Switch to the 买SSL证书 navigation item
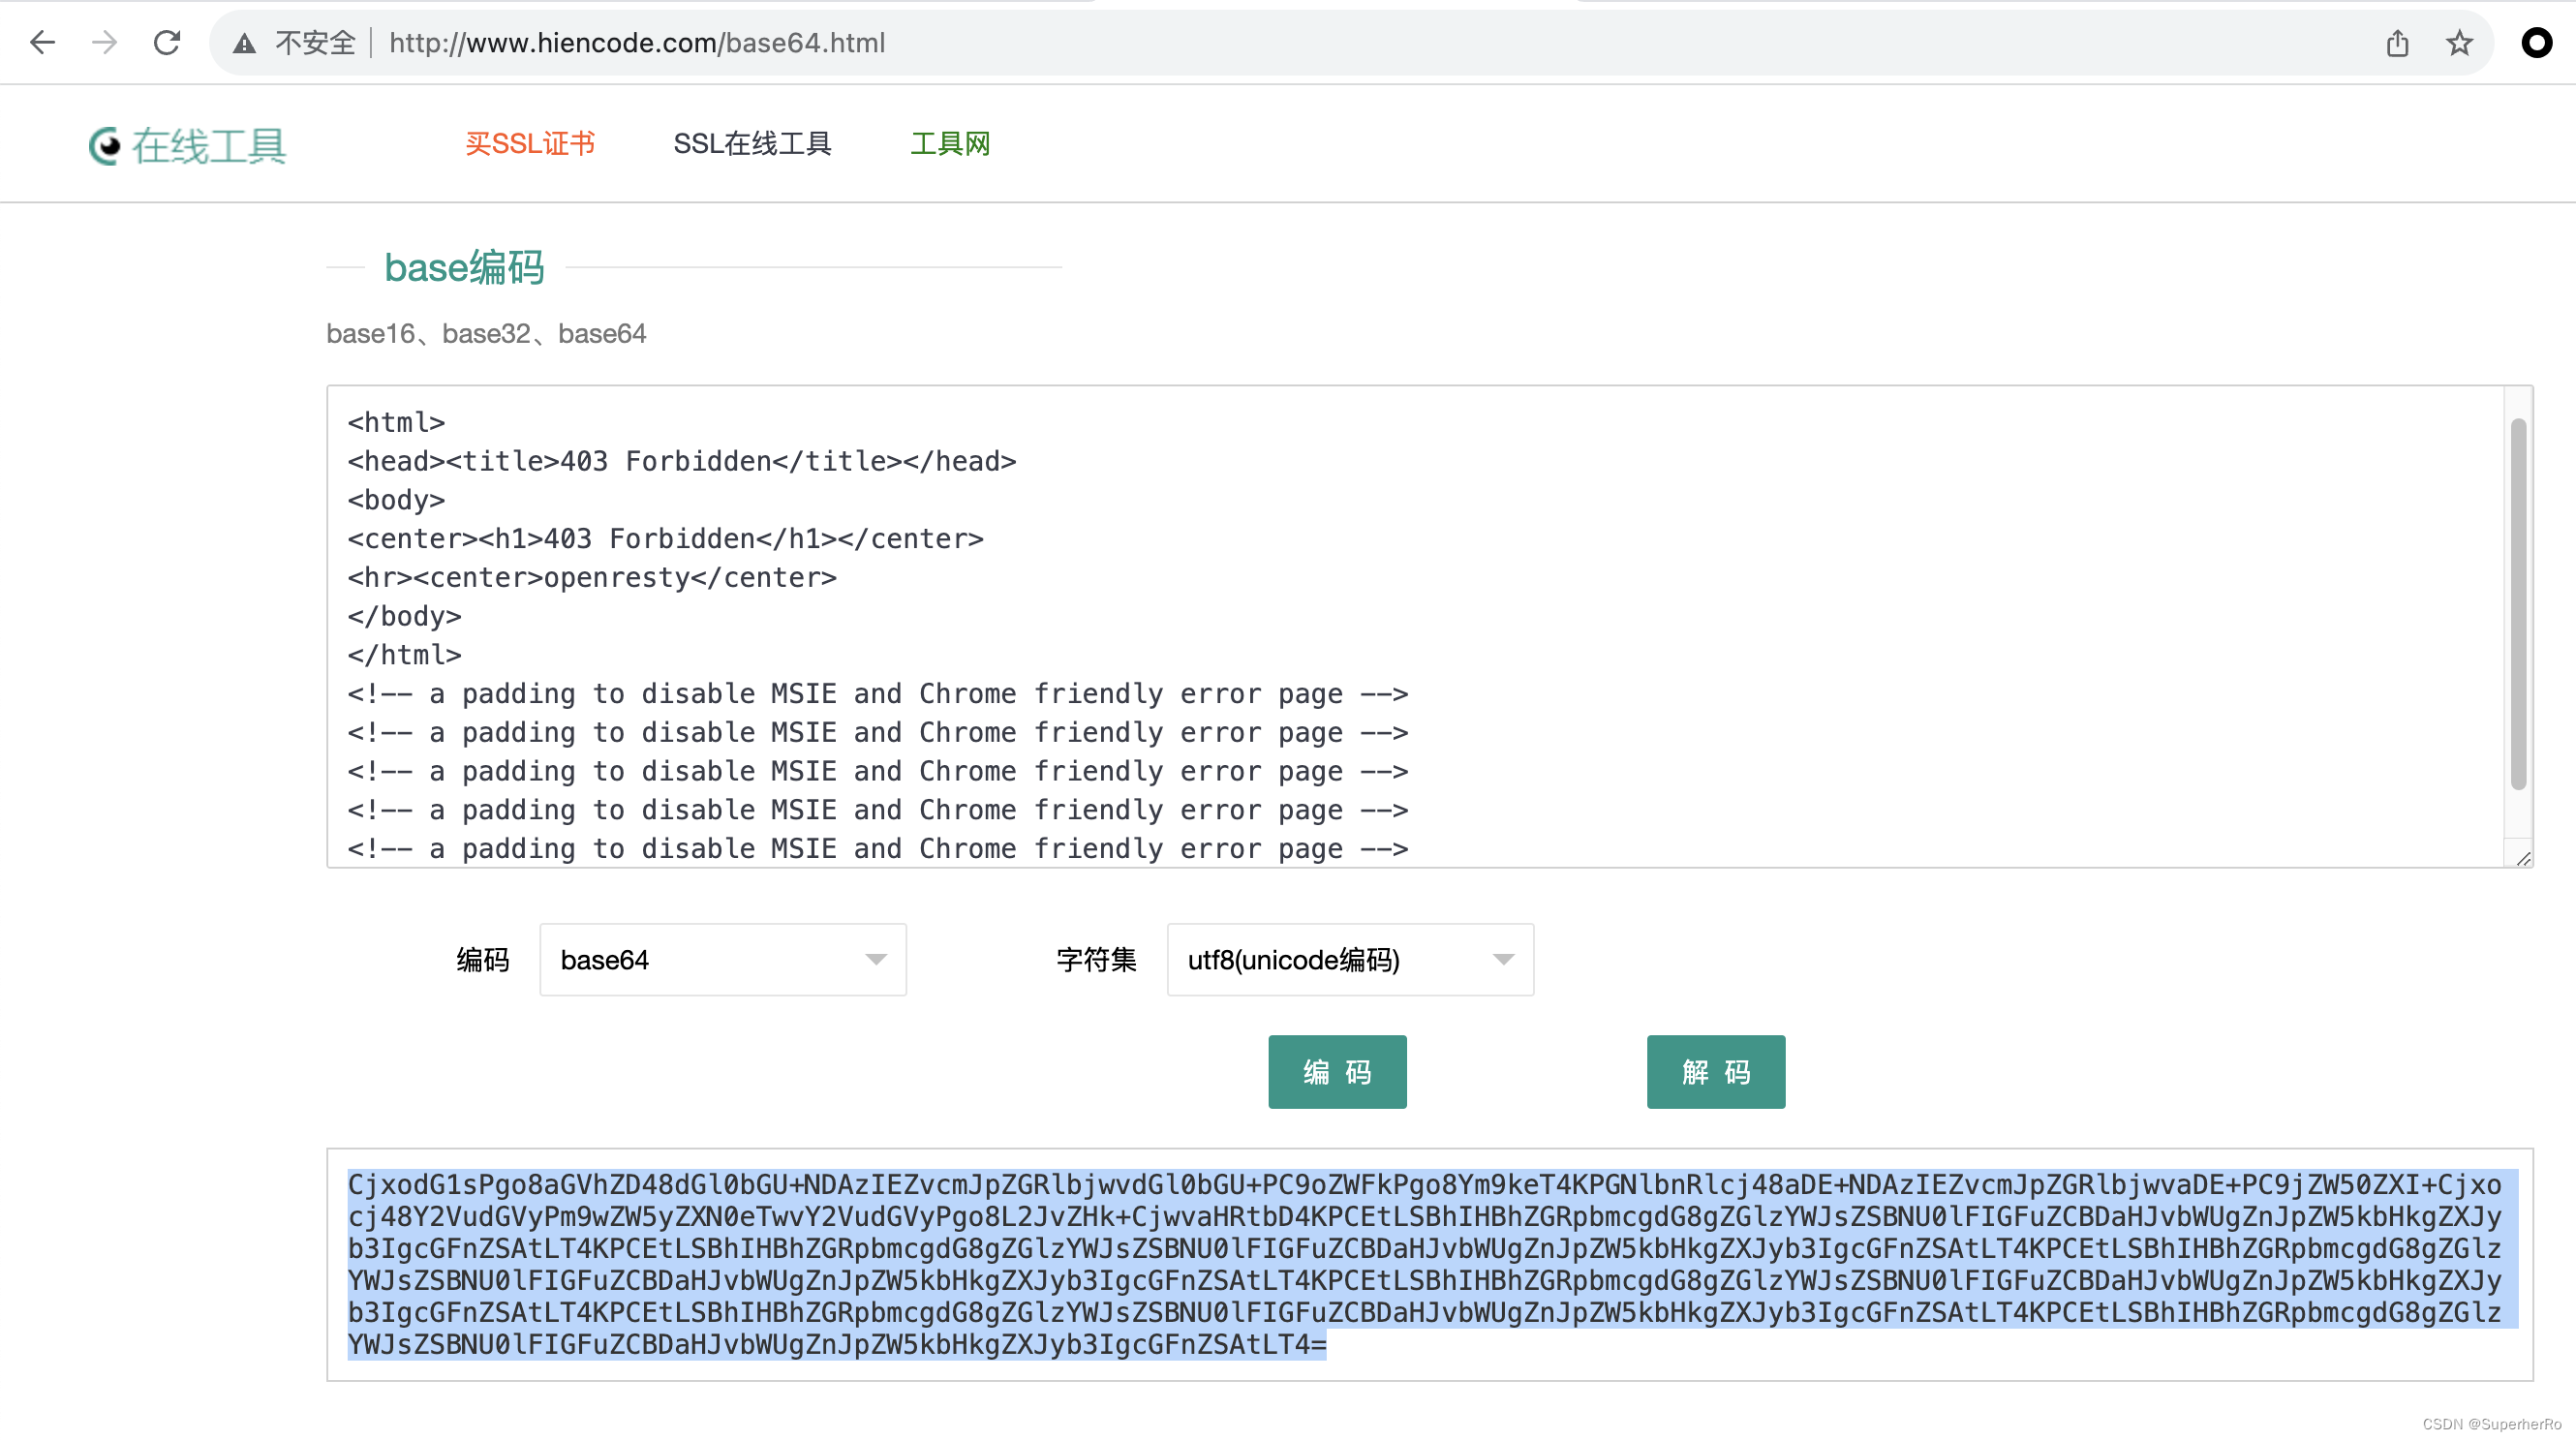This screenshot has width=2576, height=1441. click(x=531, y=143)
